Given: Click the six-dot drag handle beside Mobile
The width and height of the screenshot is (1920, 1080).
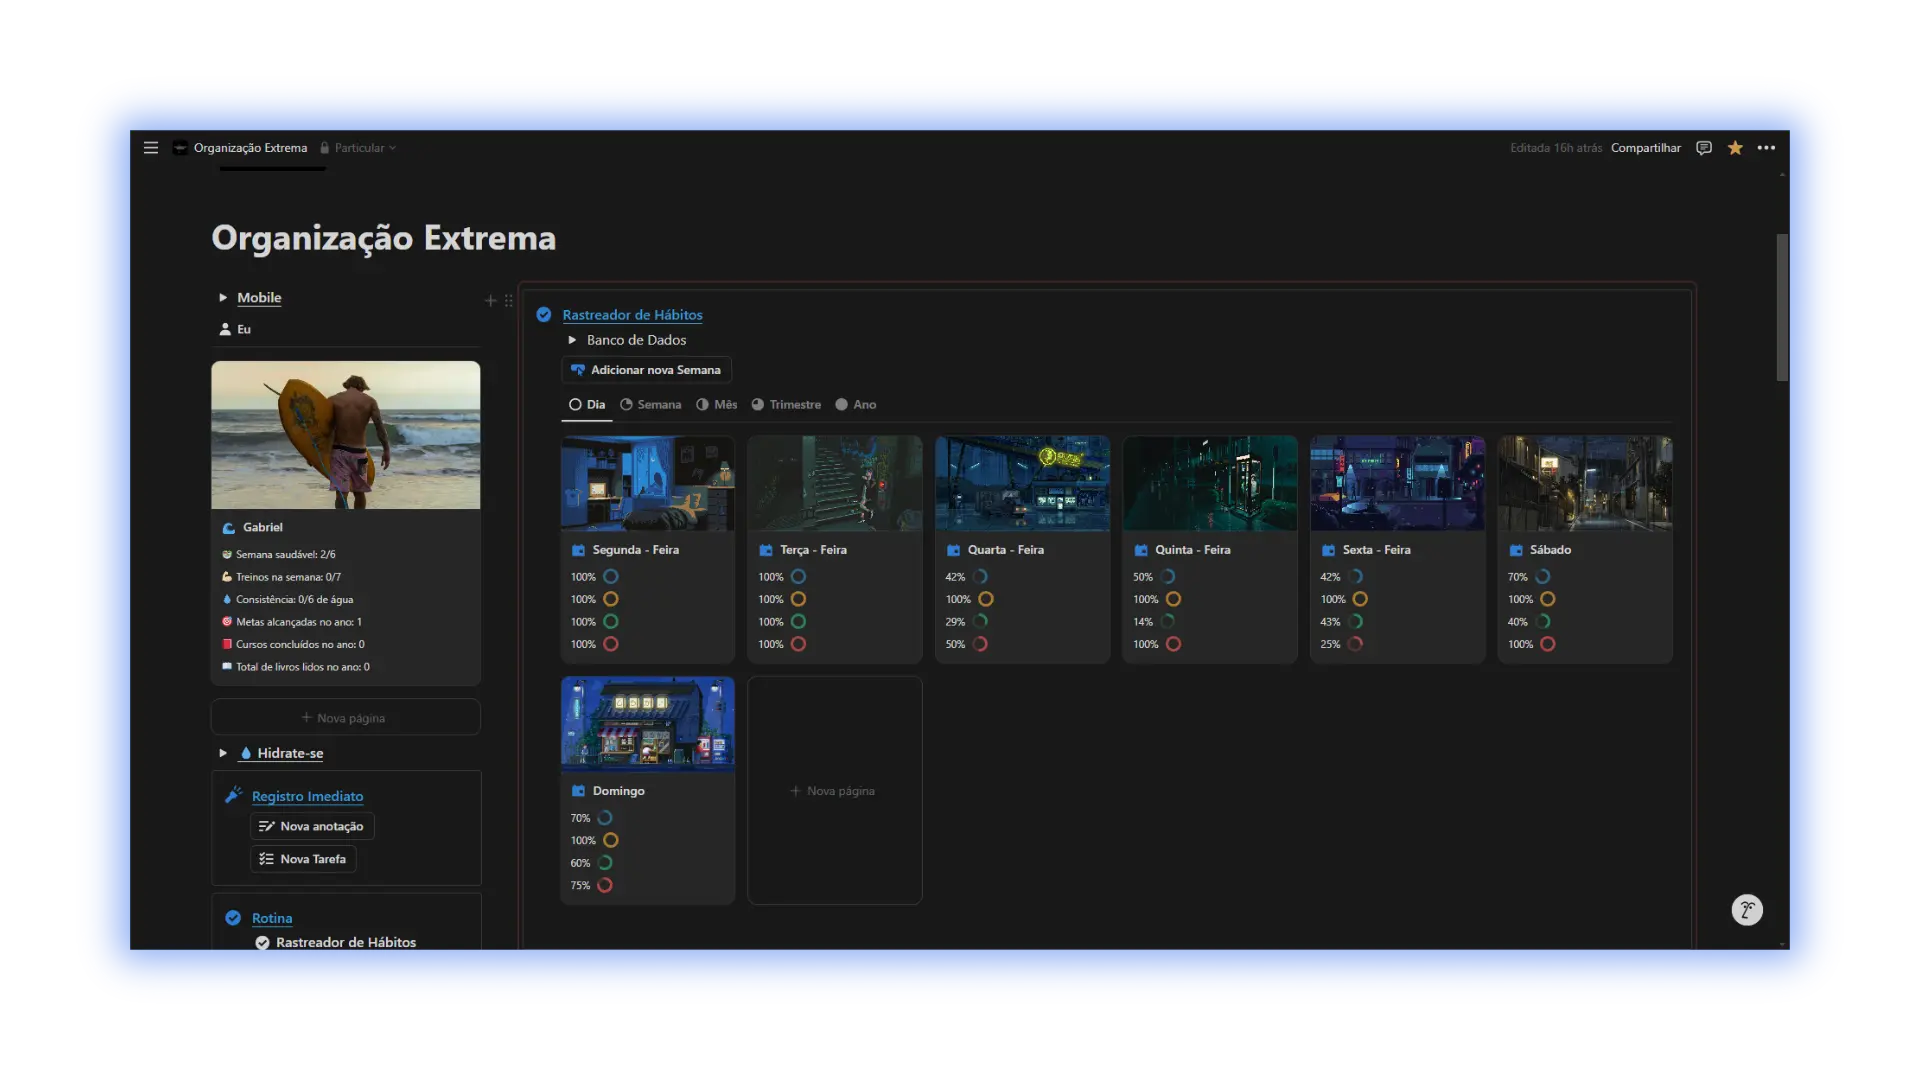Looking at the screenshot, I should click(x=508, y=300).
